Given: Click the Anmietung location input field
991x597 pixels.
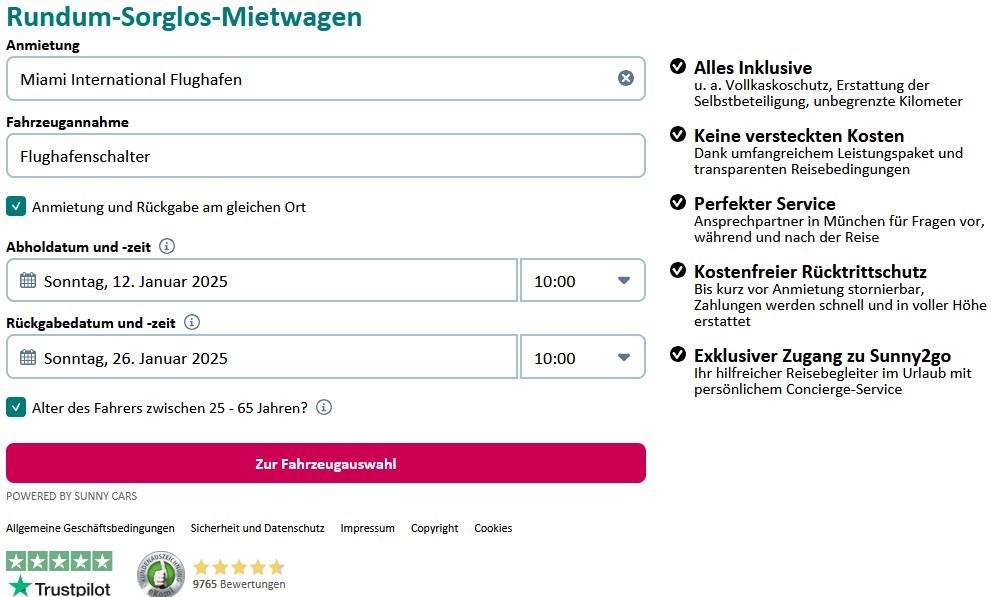Looking at the screenshot, I should tap(316, 78).
